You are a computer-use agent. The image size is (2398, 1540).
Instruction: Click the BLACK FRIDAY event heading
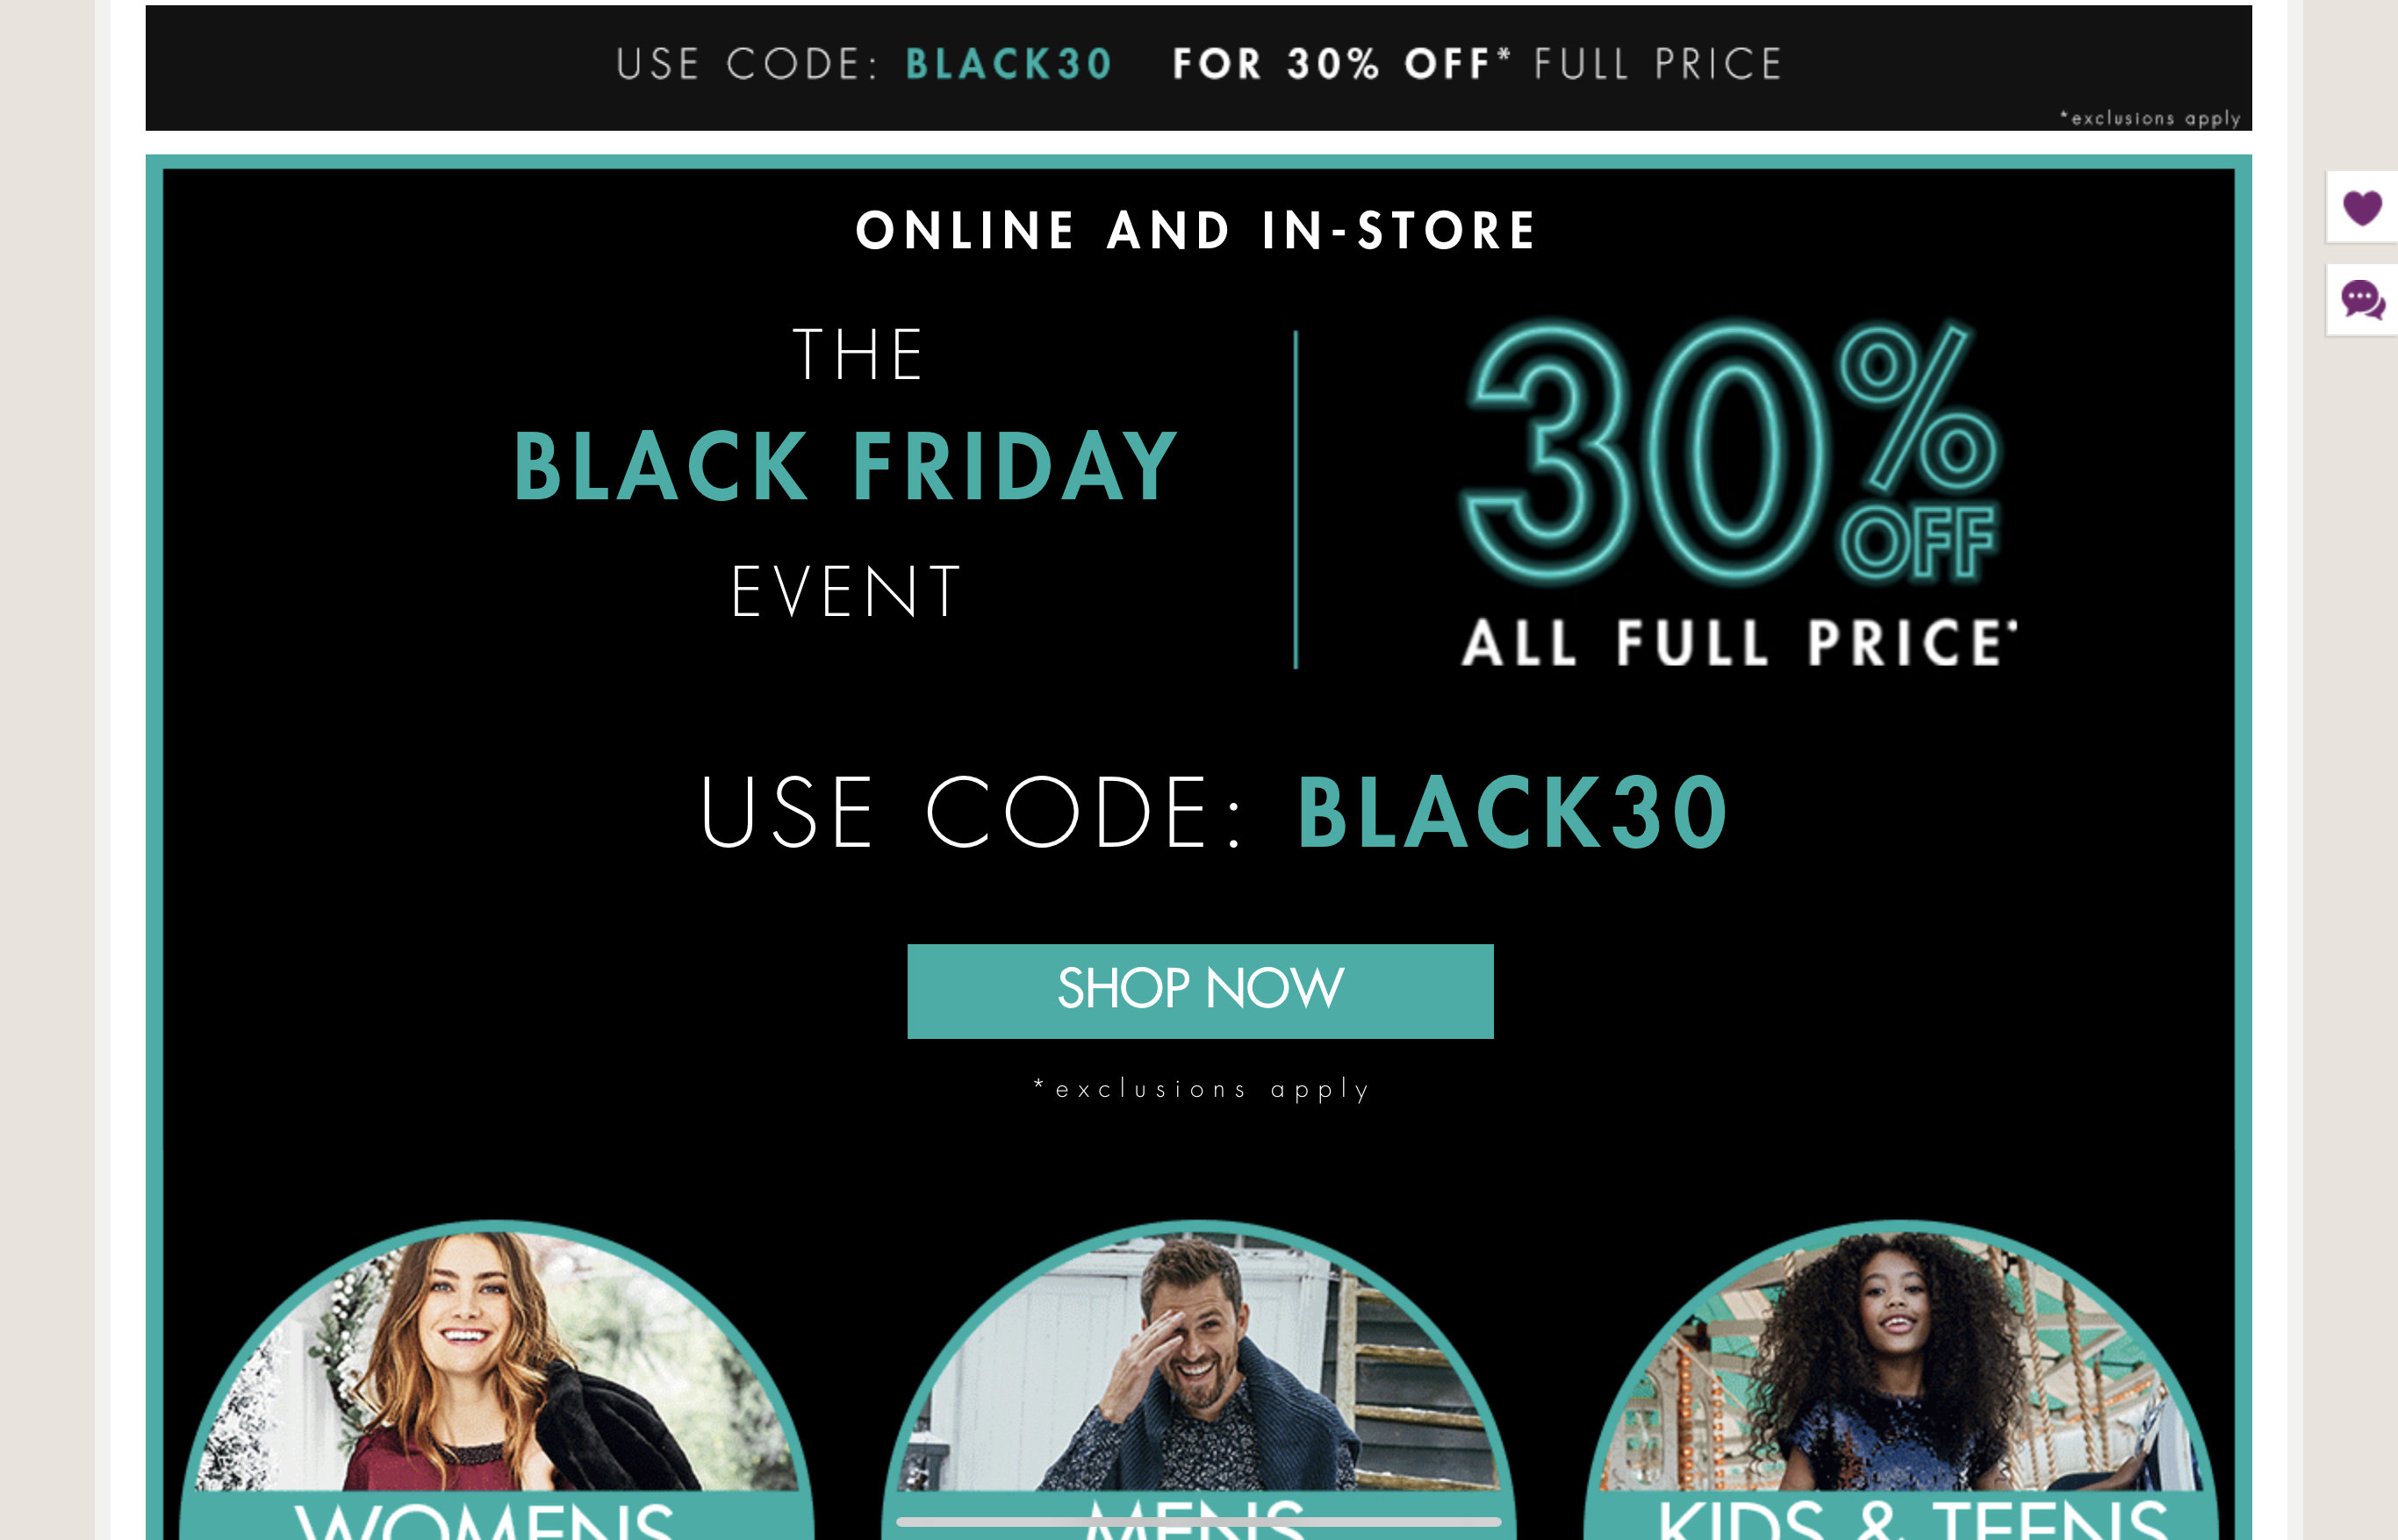[x=846, y=466]
